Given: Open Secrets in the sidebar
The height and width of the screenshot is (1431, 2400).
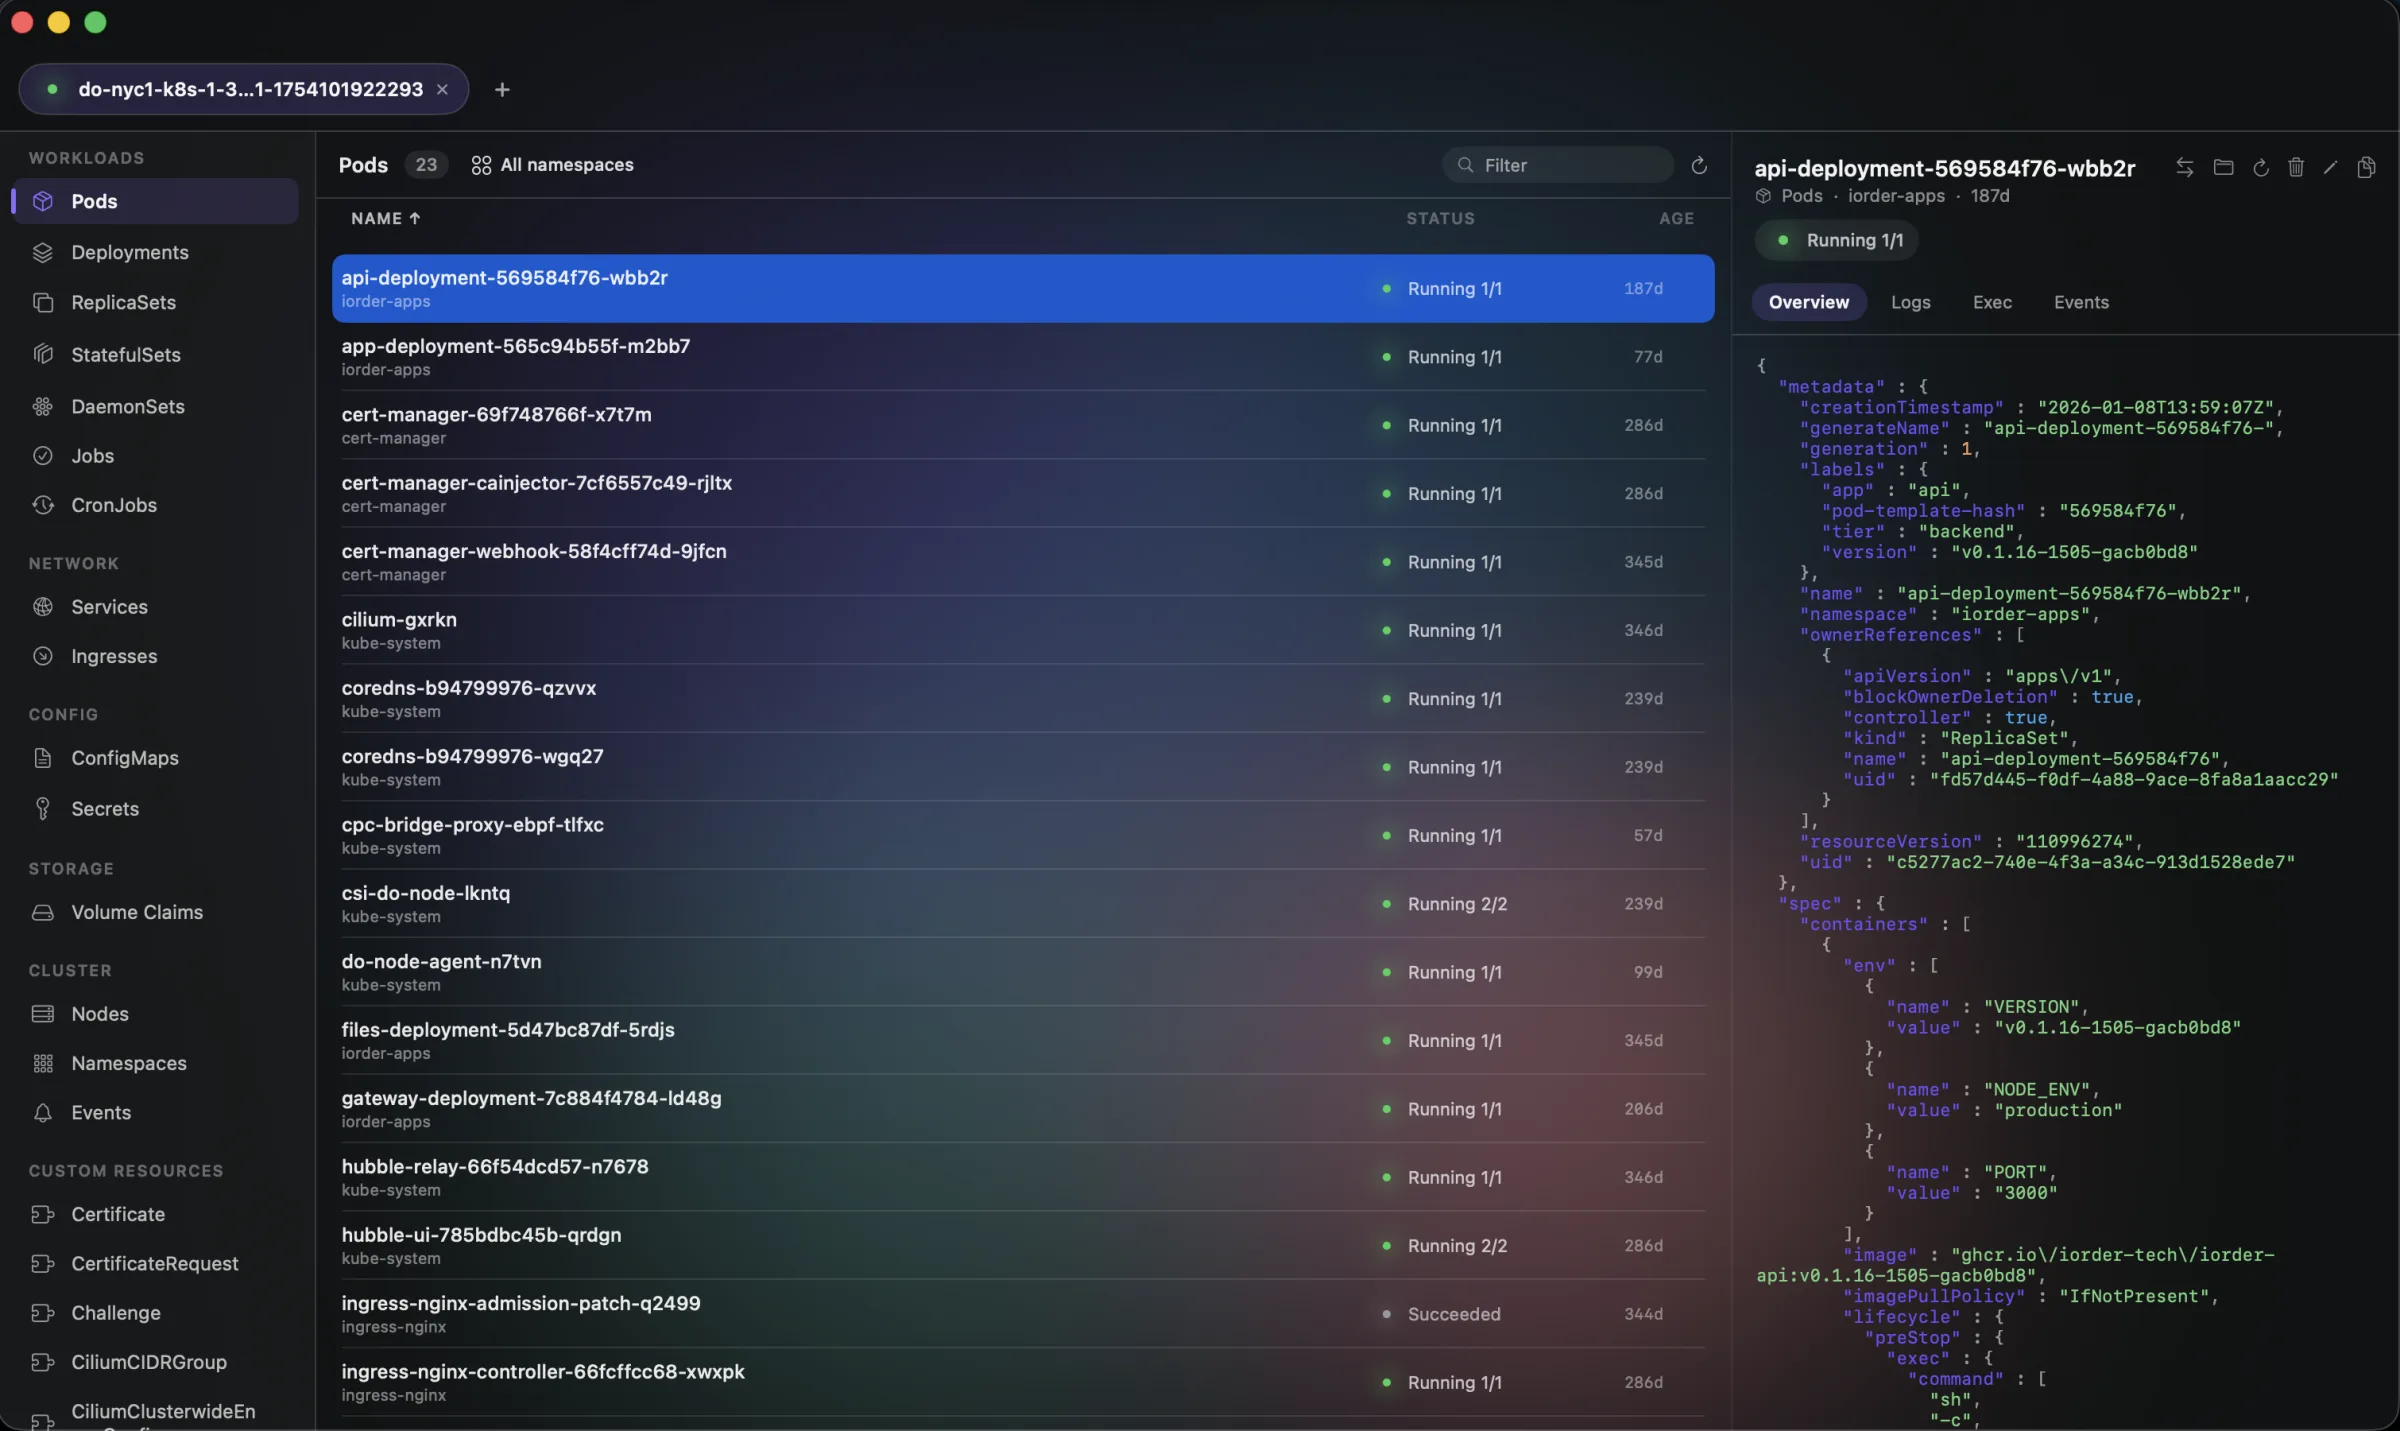Looking at the screenshot, I should [155, 809].
